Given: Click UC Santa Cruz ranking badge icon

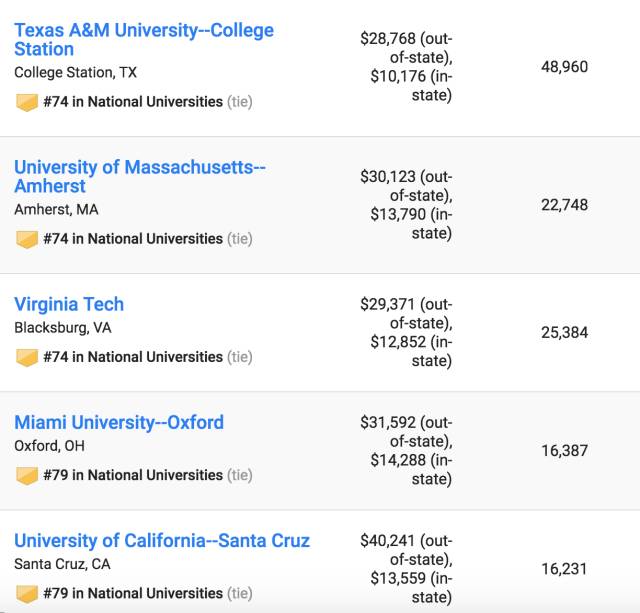Looking at the screenshot, I should click(x=27, y=594).
